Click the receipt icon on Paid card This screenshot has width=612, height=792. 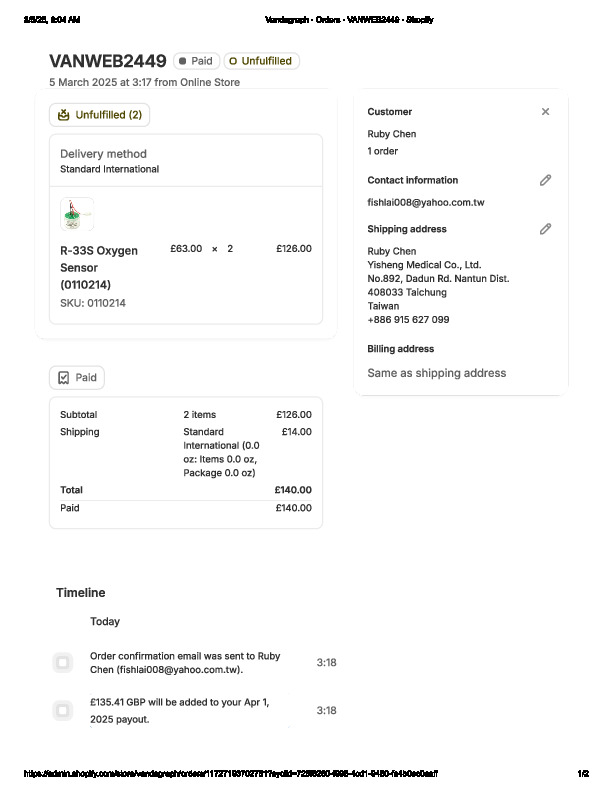[x=64, y=378]
